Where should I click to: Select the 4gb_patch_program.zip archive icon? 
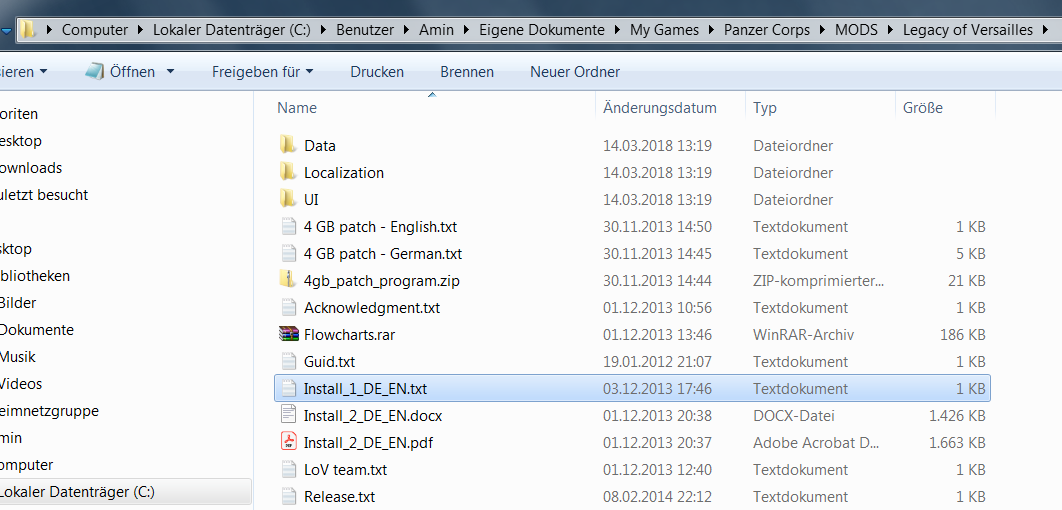click(288, 280)
